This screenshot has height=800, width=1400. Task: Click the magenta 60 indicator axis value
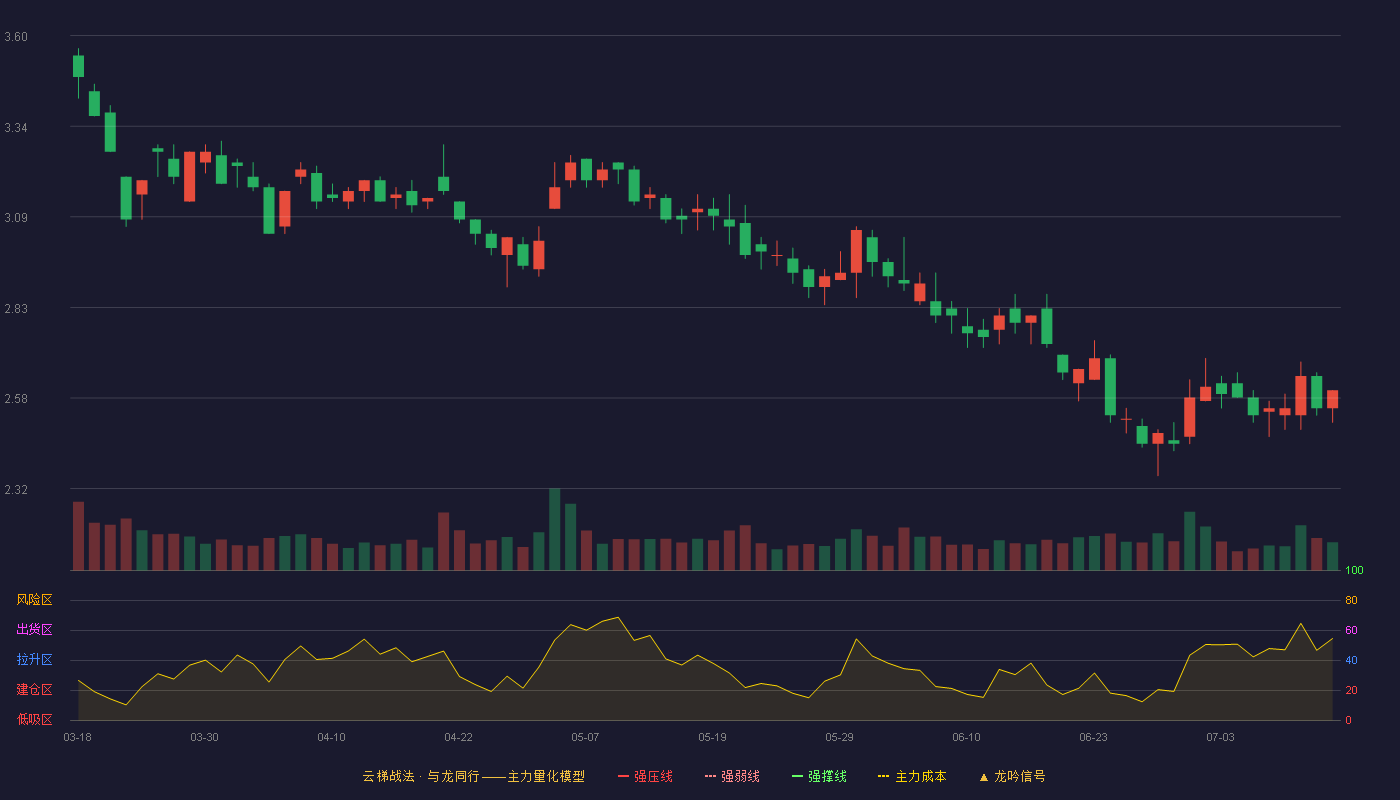tap(1351, 630)
